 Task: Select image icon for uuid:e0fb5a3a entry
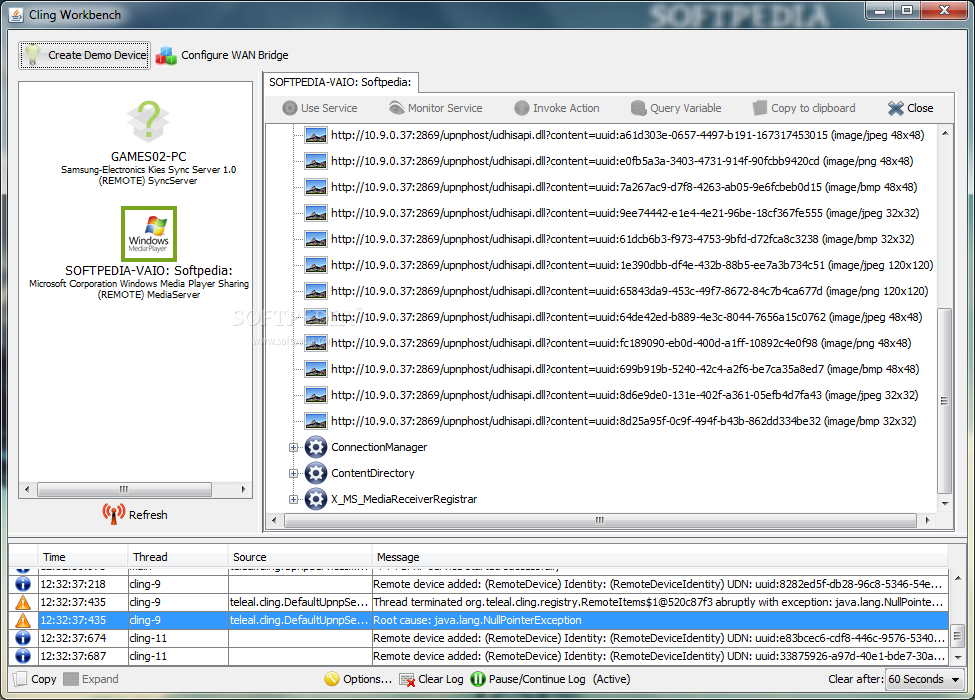tap(316, 161)
